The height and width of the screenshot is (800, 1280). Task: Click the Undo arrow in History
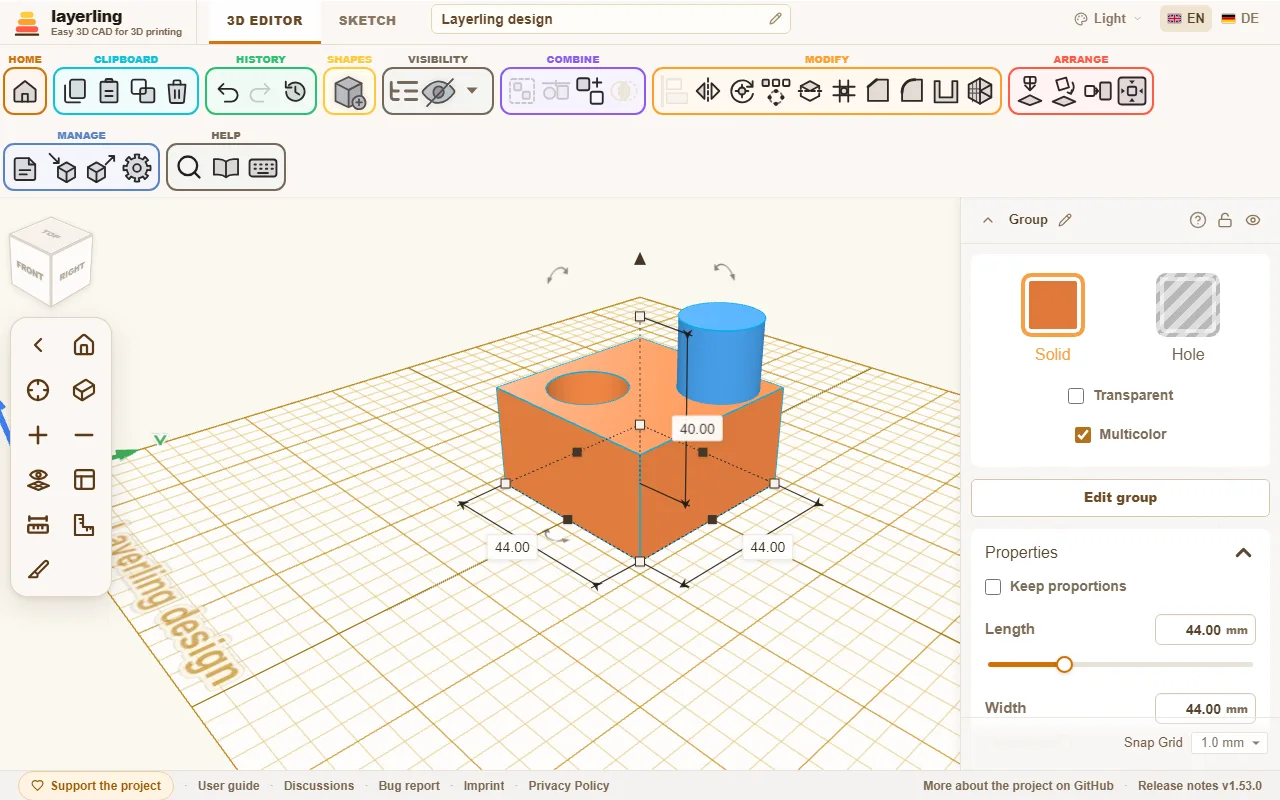228,92
